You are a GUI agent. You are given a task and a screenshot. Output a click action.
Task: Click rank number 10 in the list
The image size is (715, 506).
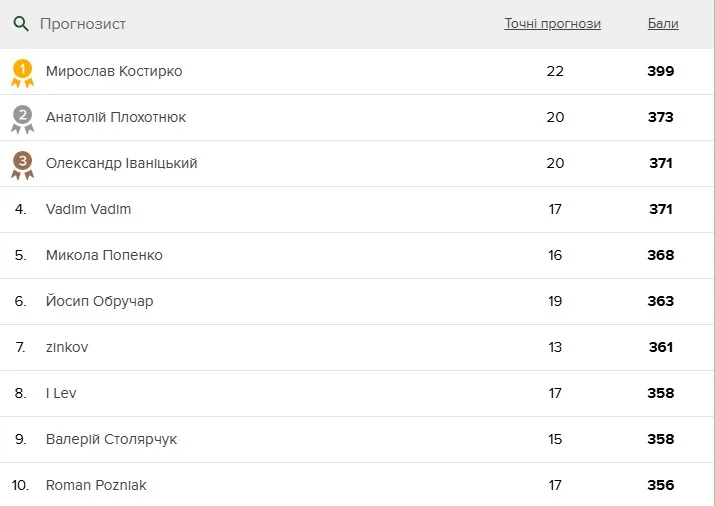pos(20,485)
